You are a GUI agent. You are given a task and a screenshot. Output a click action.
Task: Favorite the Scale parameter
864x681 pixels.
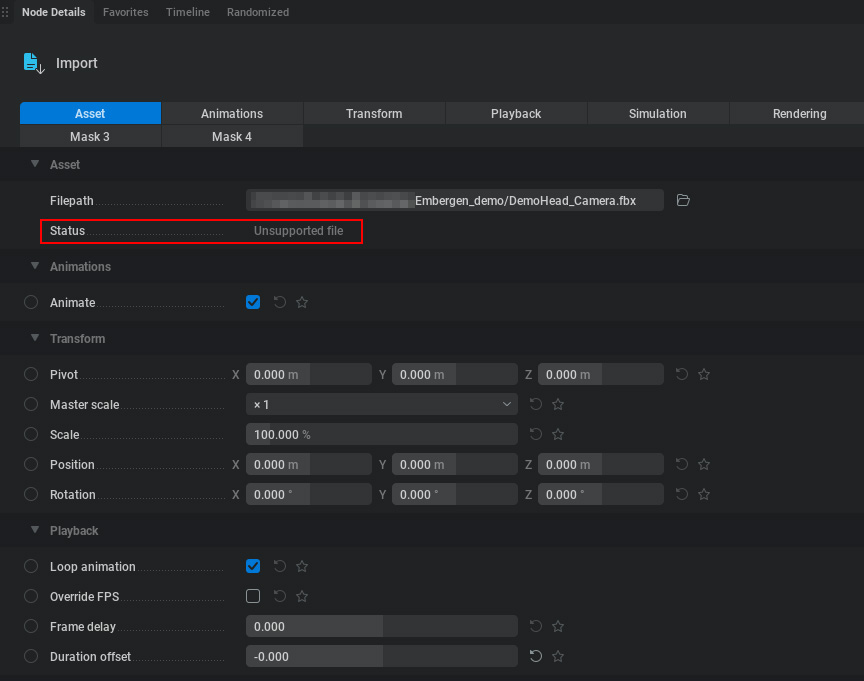(558, 435)
